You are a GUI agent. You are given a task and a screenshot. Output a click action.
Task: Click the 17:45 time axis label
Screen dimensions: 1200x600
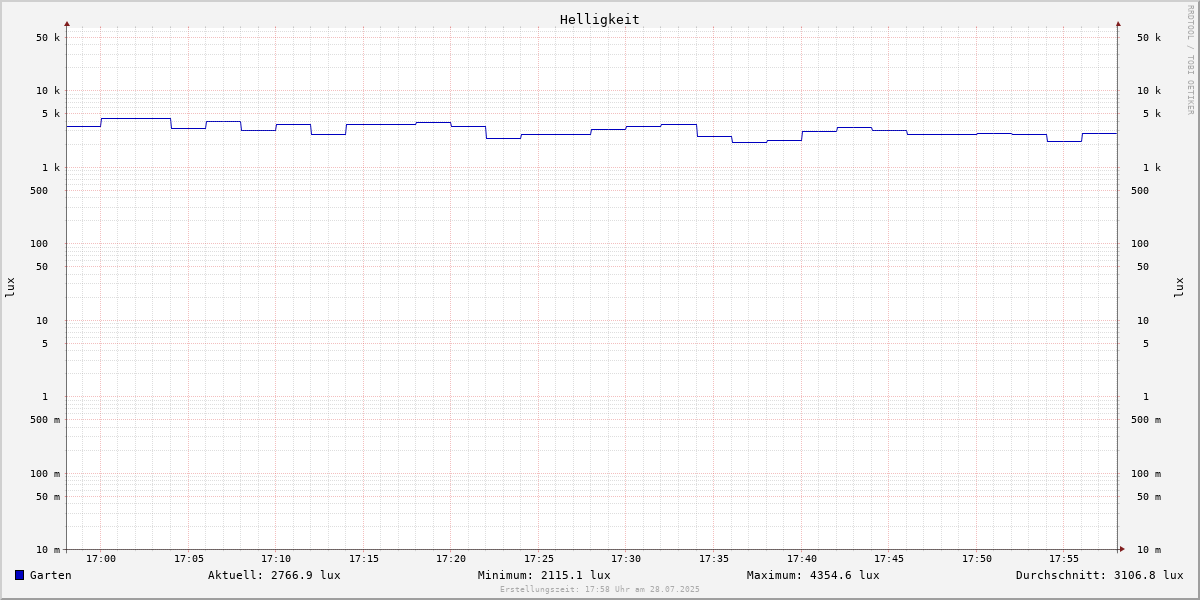(889, 559)
